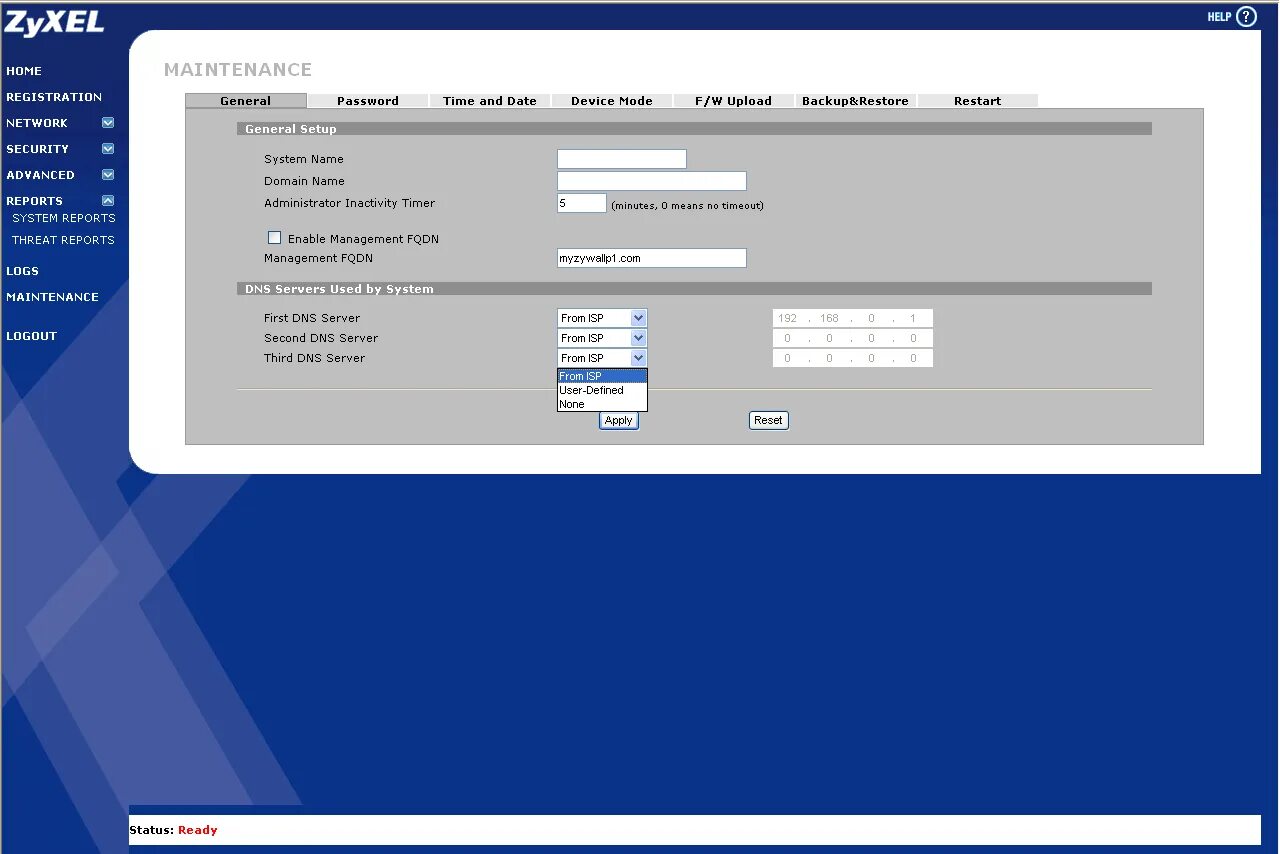Click Second DNS Server IP address field
Viewport: 1280px width, 854px height.
tap(853, 338)
